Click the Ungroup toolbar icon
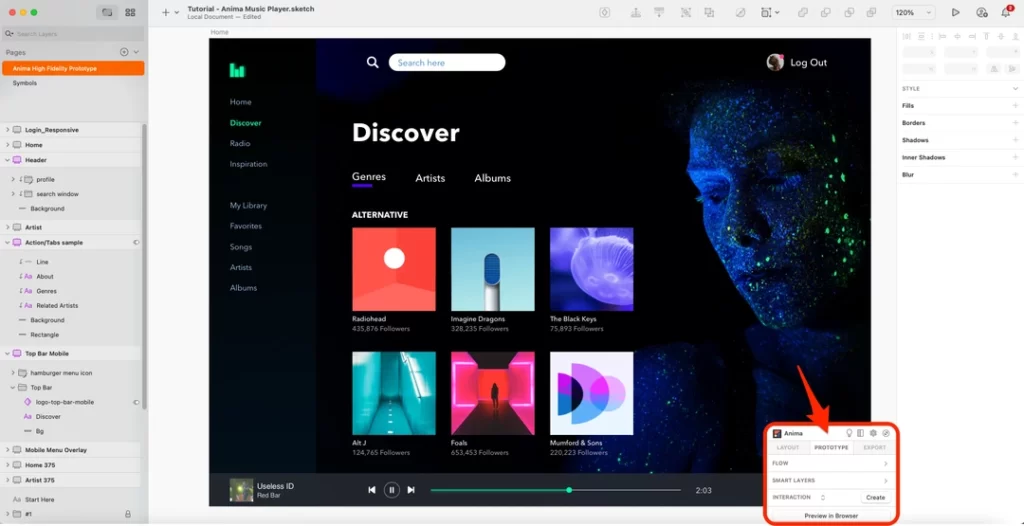This screenshot has width=1024, height=526. [709, 12]
